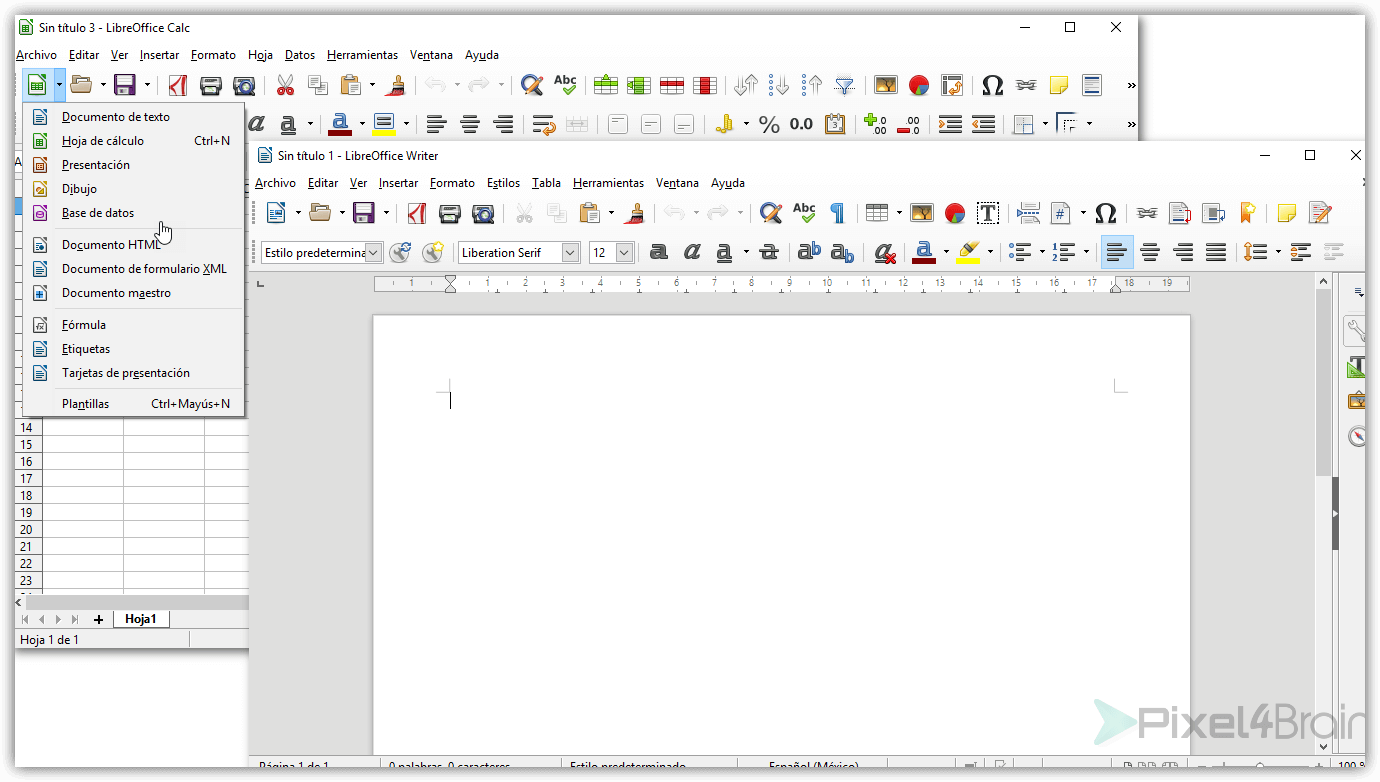Open Find & Replace in Calc toolbar

click(532, 86)
